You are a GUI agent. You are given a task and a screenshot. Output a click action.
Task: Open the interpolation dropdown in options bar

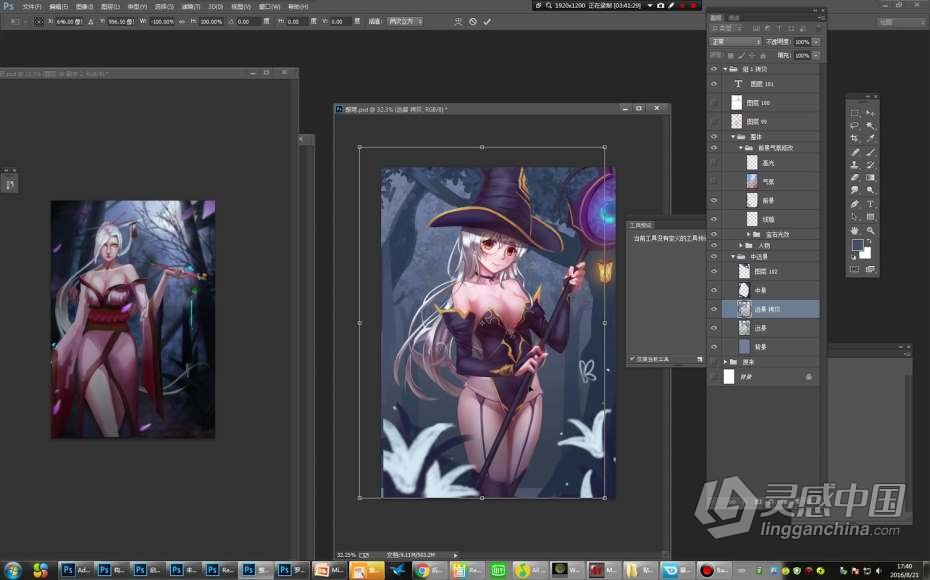405,21
